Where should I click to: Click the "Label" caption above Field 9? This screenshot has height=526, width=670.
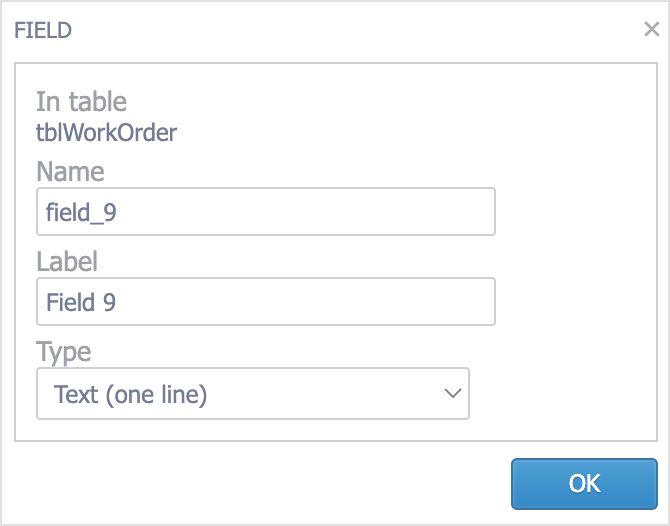pos(67,261)
